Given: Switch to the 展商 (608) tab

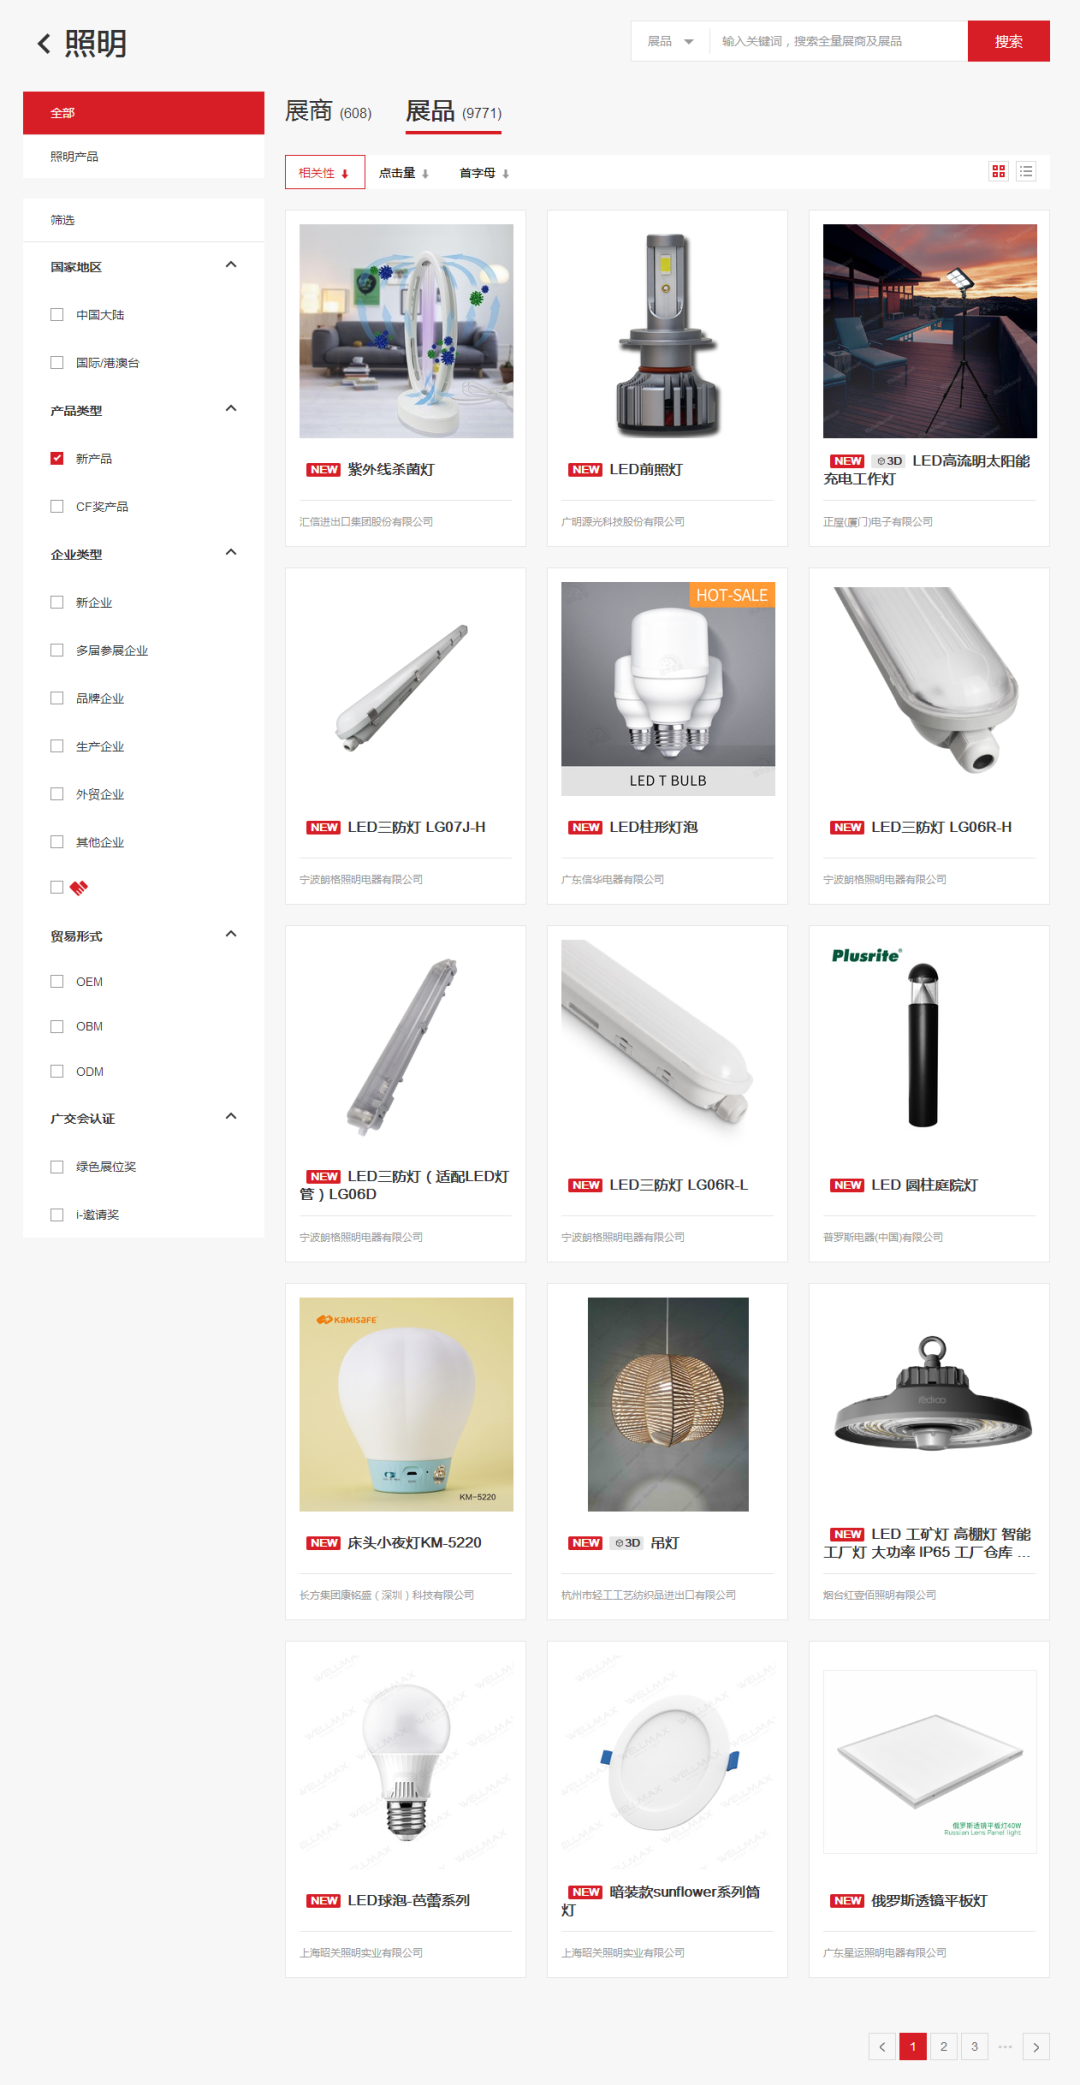Looking at the screenshot, I should click(328, 111).
